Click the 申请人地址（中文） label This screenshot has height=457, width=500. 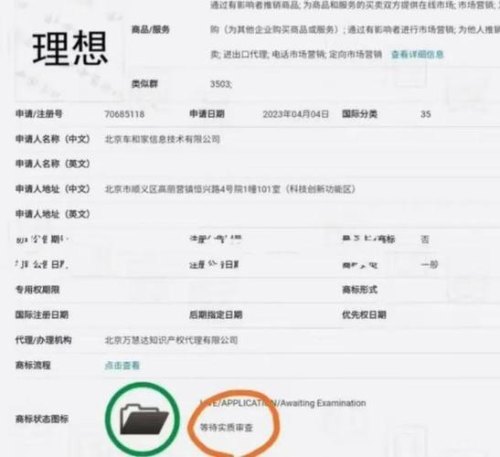(x=53, y=189)
